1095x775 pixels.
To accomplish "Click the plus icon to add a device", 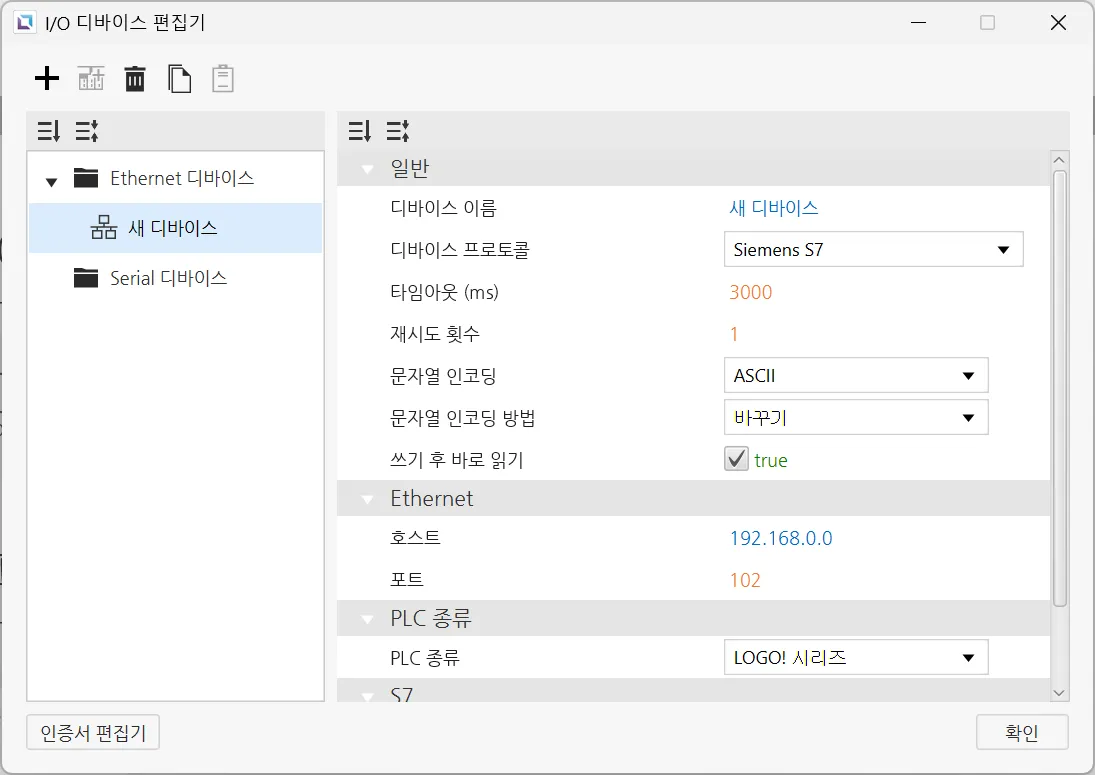I will [47, 79].
